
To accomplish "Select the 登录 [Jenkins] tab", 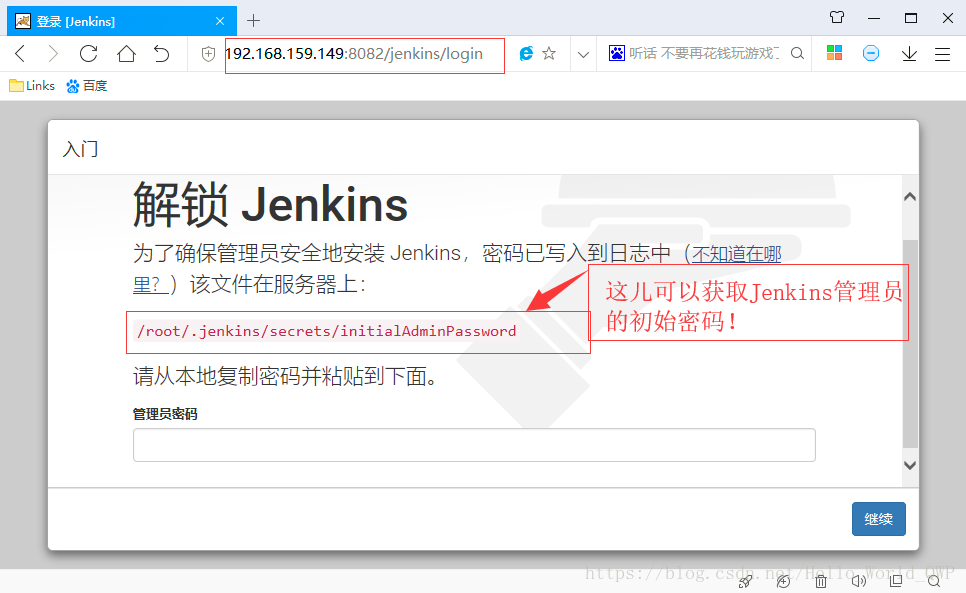I will pyautogui.click(x=121, y=21).
